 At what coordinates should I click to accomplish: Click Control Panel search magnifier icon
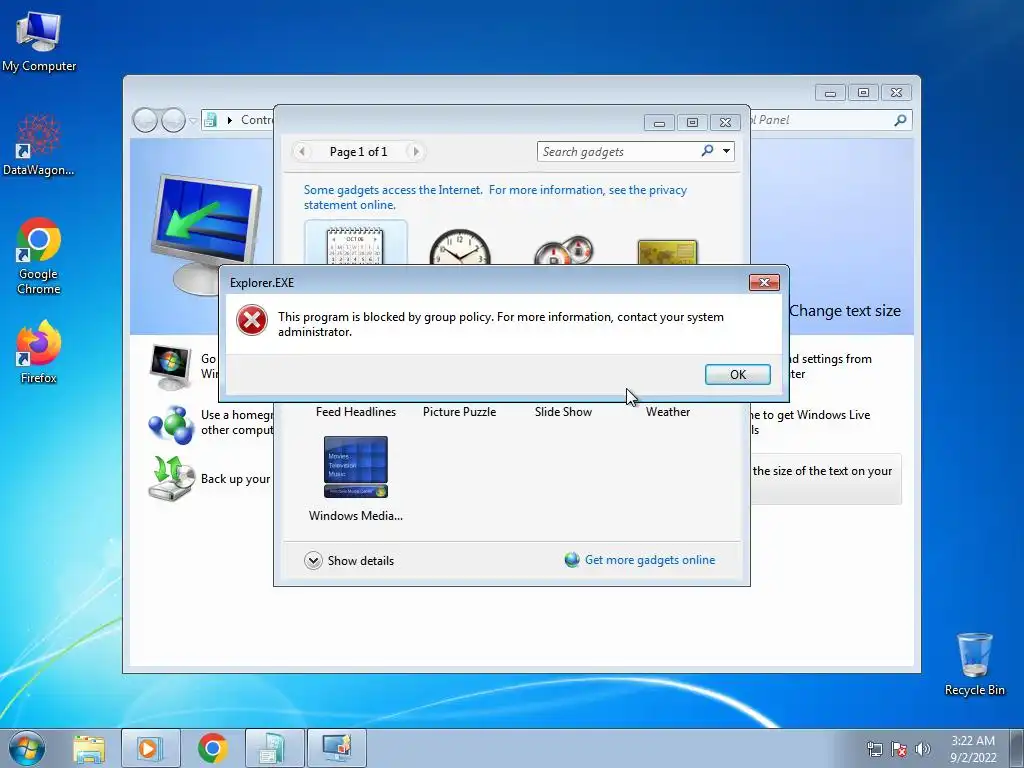click(x=900, y=120)
